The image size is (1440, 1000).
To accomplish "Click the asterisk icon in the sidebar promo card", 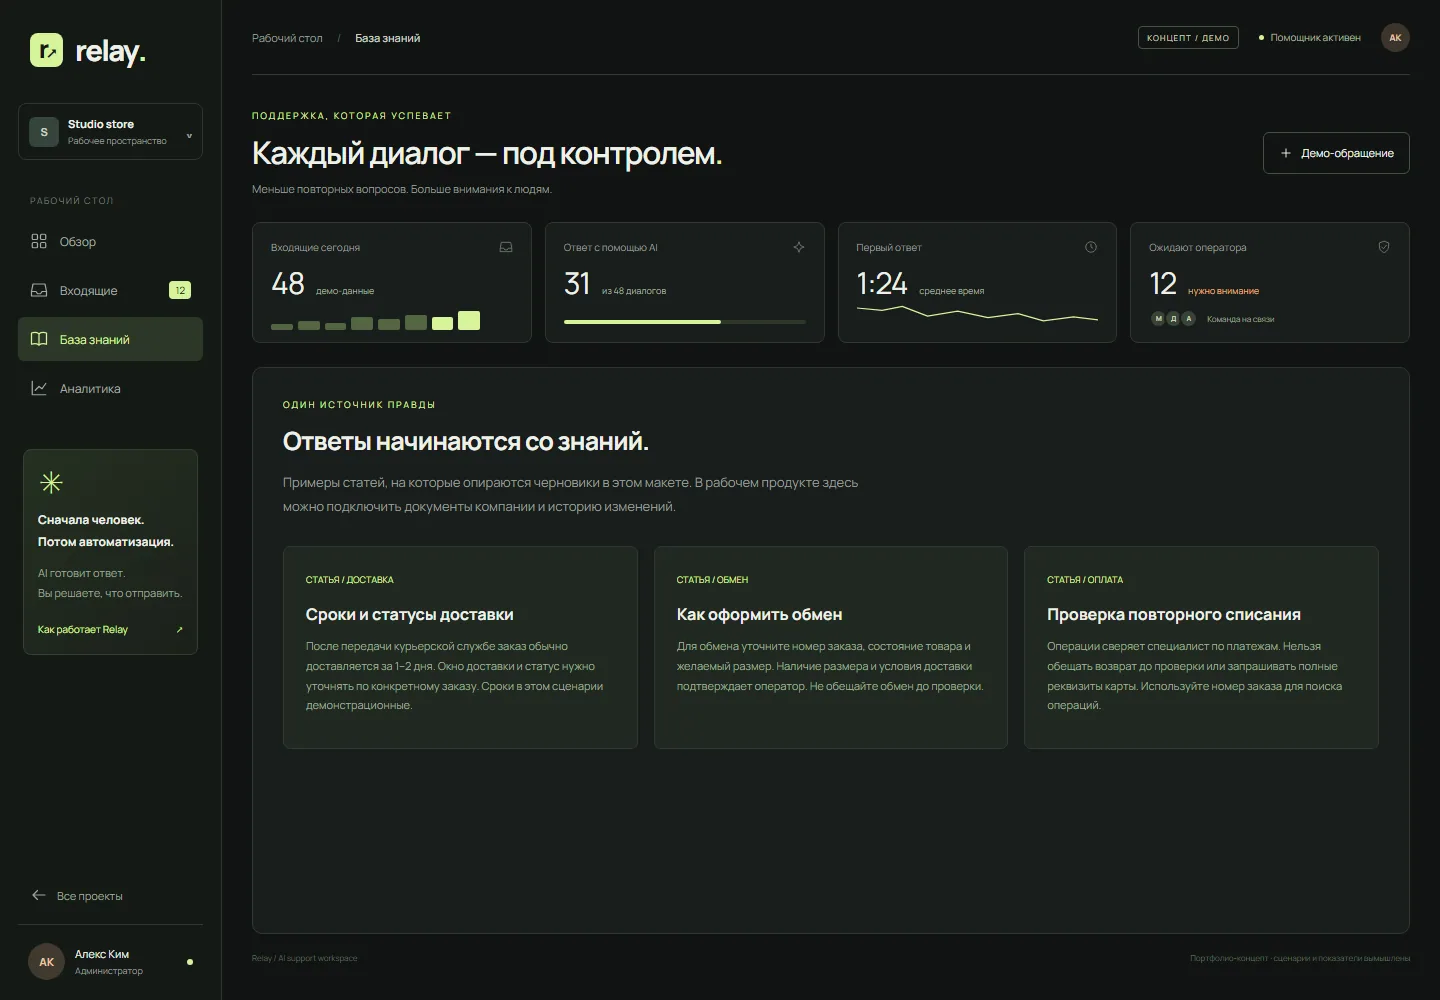I will coord(51,483).
